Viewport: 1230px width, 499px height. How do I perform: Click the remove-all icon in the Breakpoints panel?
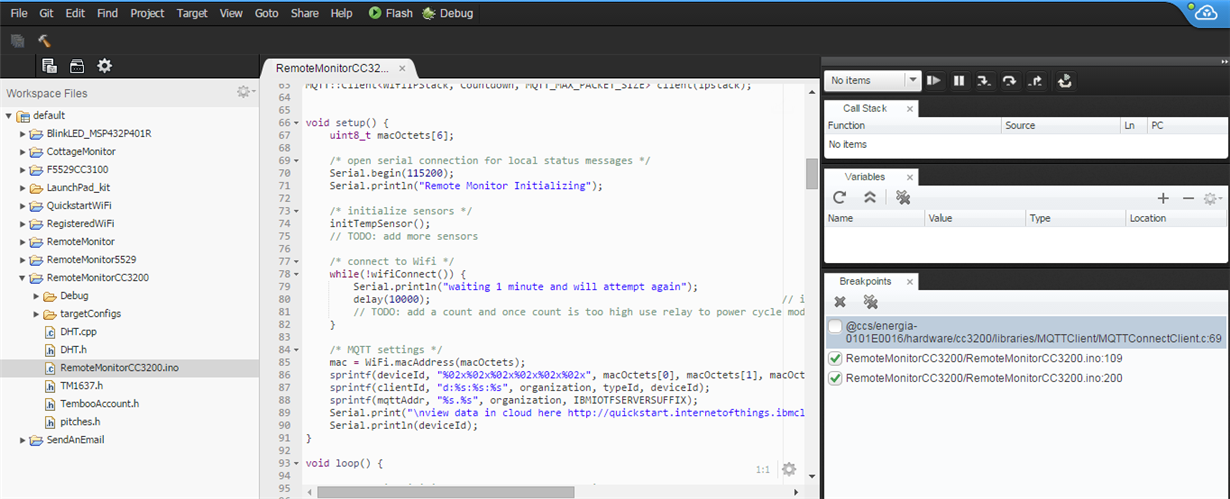pyautogui.click(x=870, y=301)
